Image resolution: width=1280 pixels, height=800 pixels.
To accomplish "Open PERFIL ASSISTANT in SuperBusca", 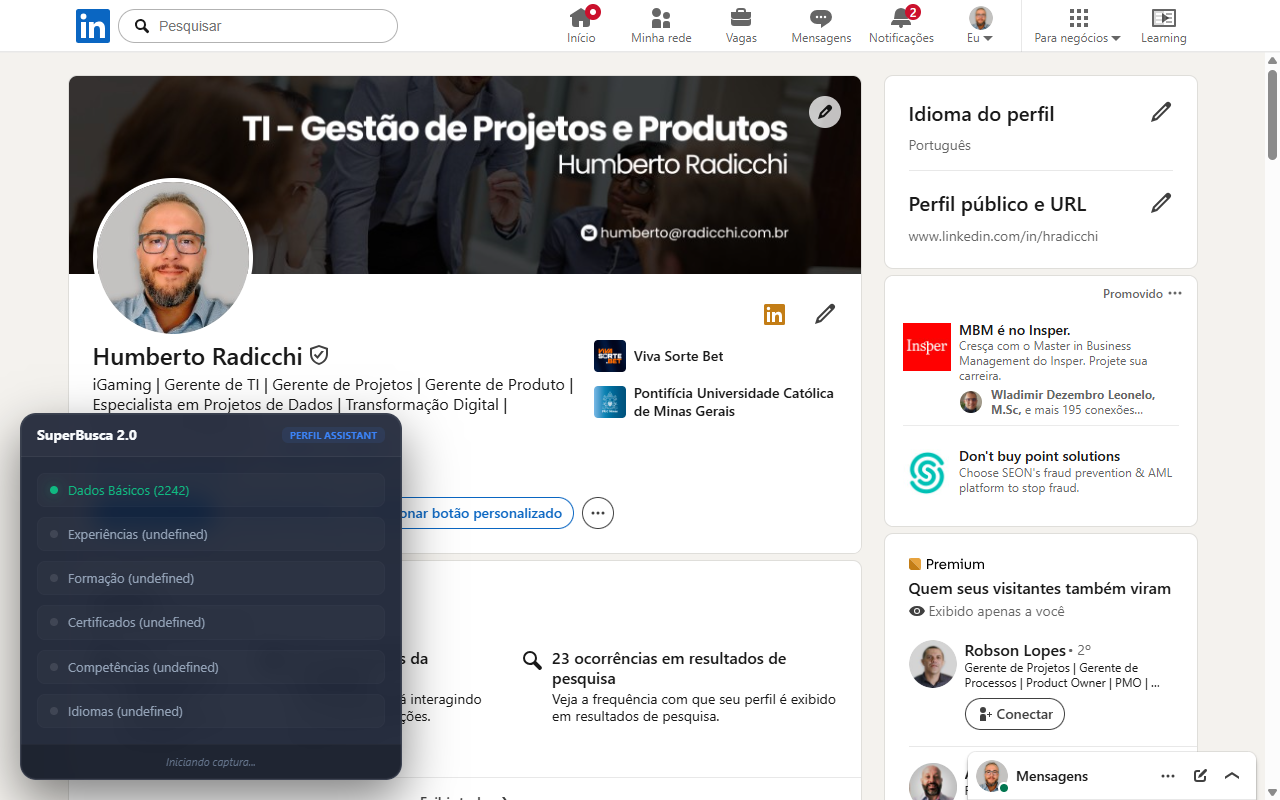I will [x=333, y=435].
